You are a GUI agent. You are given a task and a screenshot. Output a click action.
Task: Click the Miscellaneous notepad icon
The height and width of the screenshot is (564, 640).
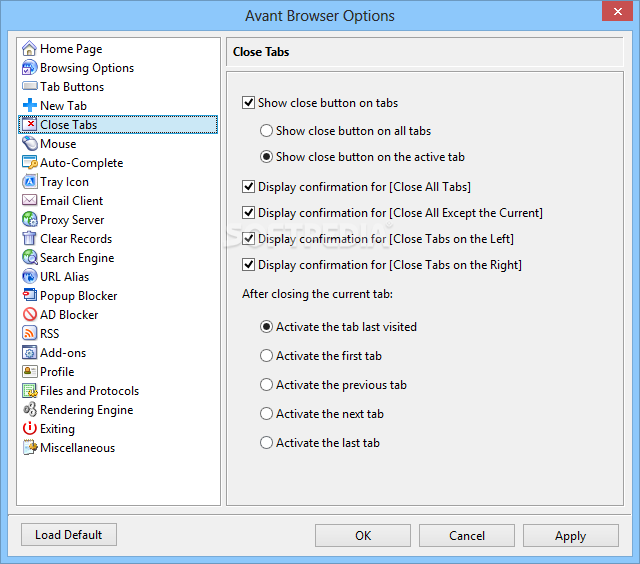[29, 447]
